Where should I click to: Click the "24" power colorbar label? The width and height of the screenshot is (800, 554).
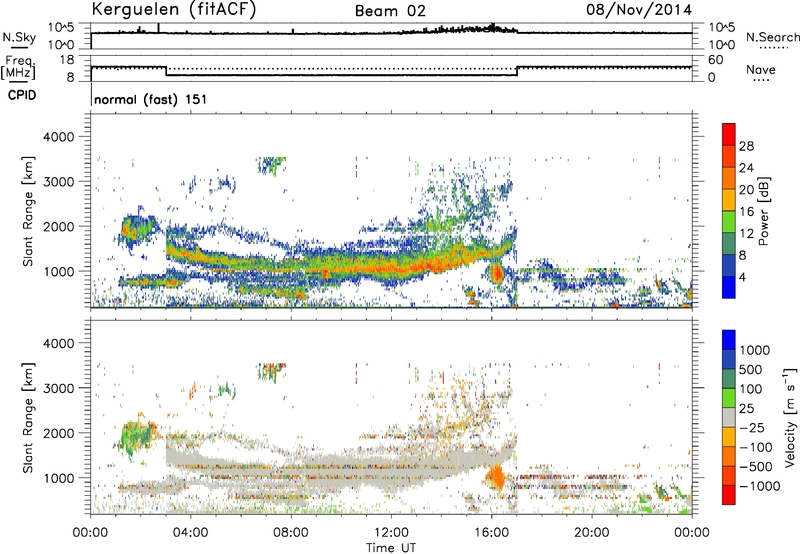click(746, 168)
